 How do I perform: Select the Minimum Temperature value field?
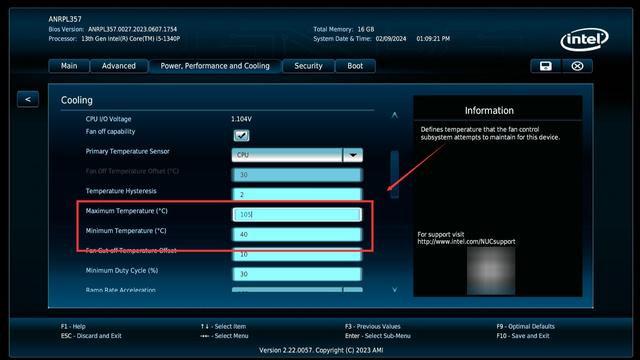(297, 234)
